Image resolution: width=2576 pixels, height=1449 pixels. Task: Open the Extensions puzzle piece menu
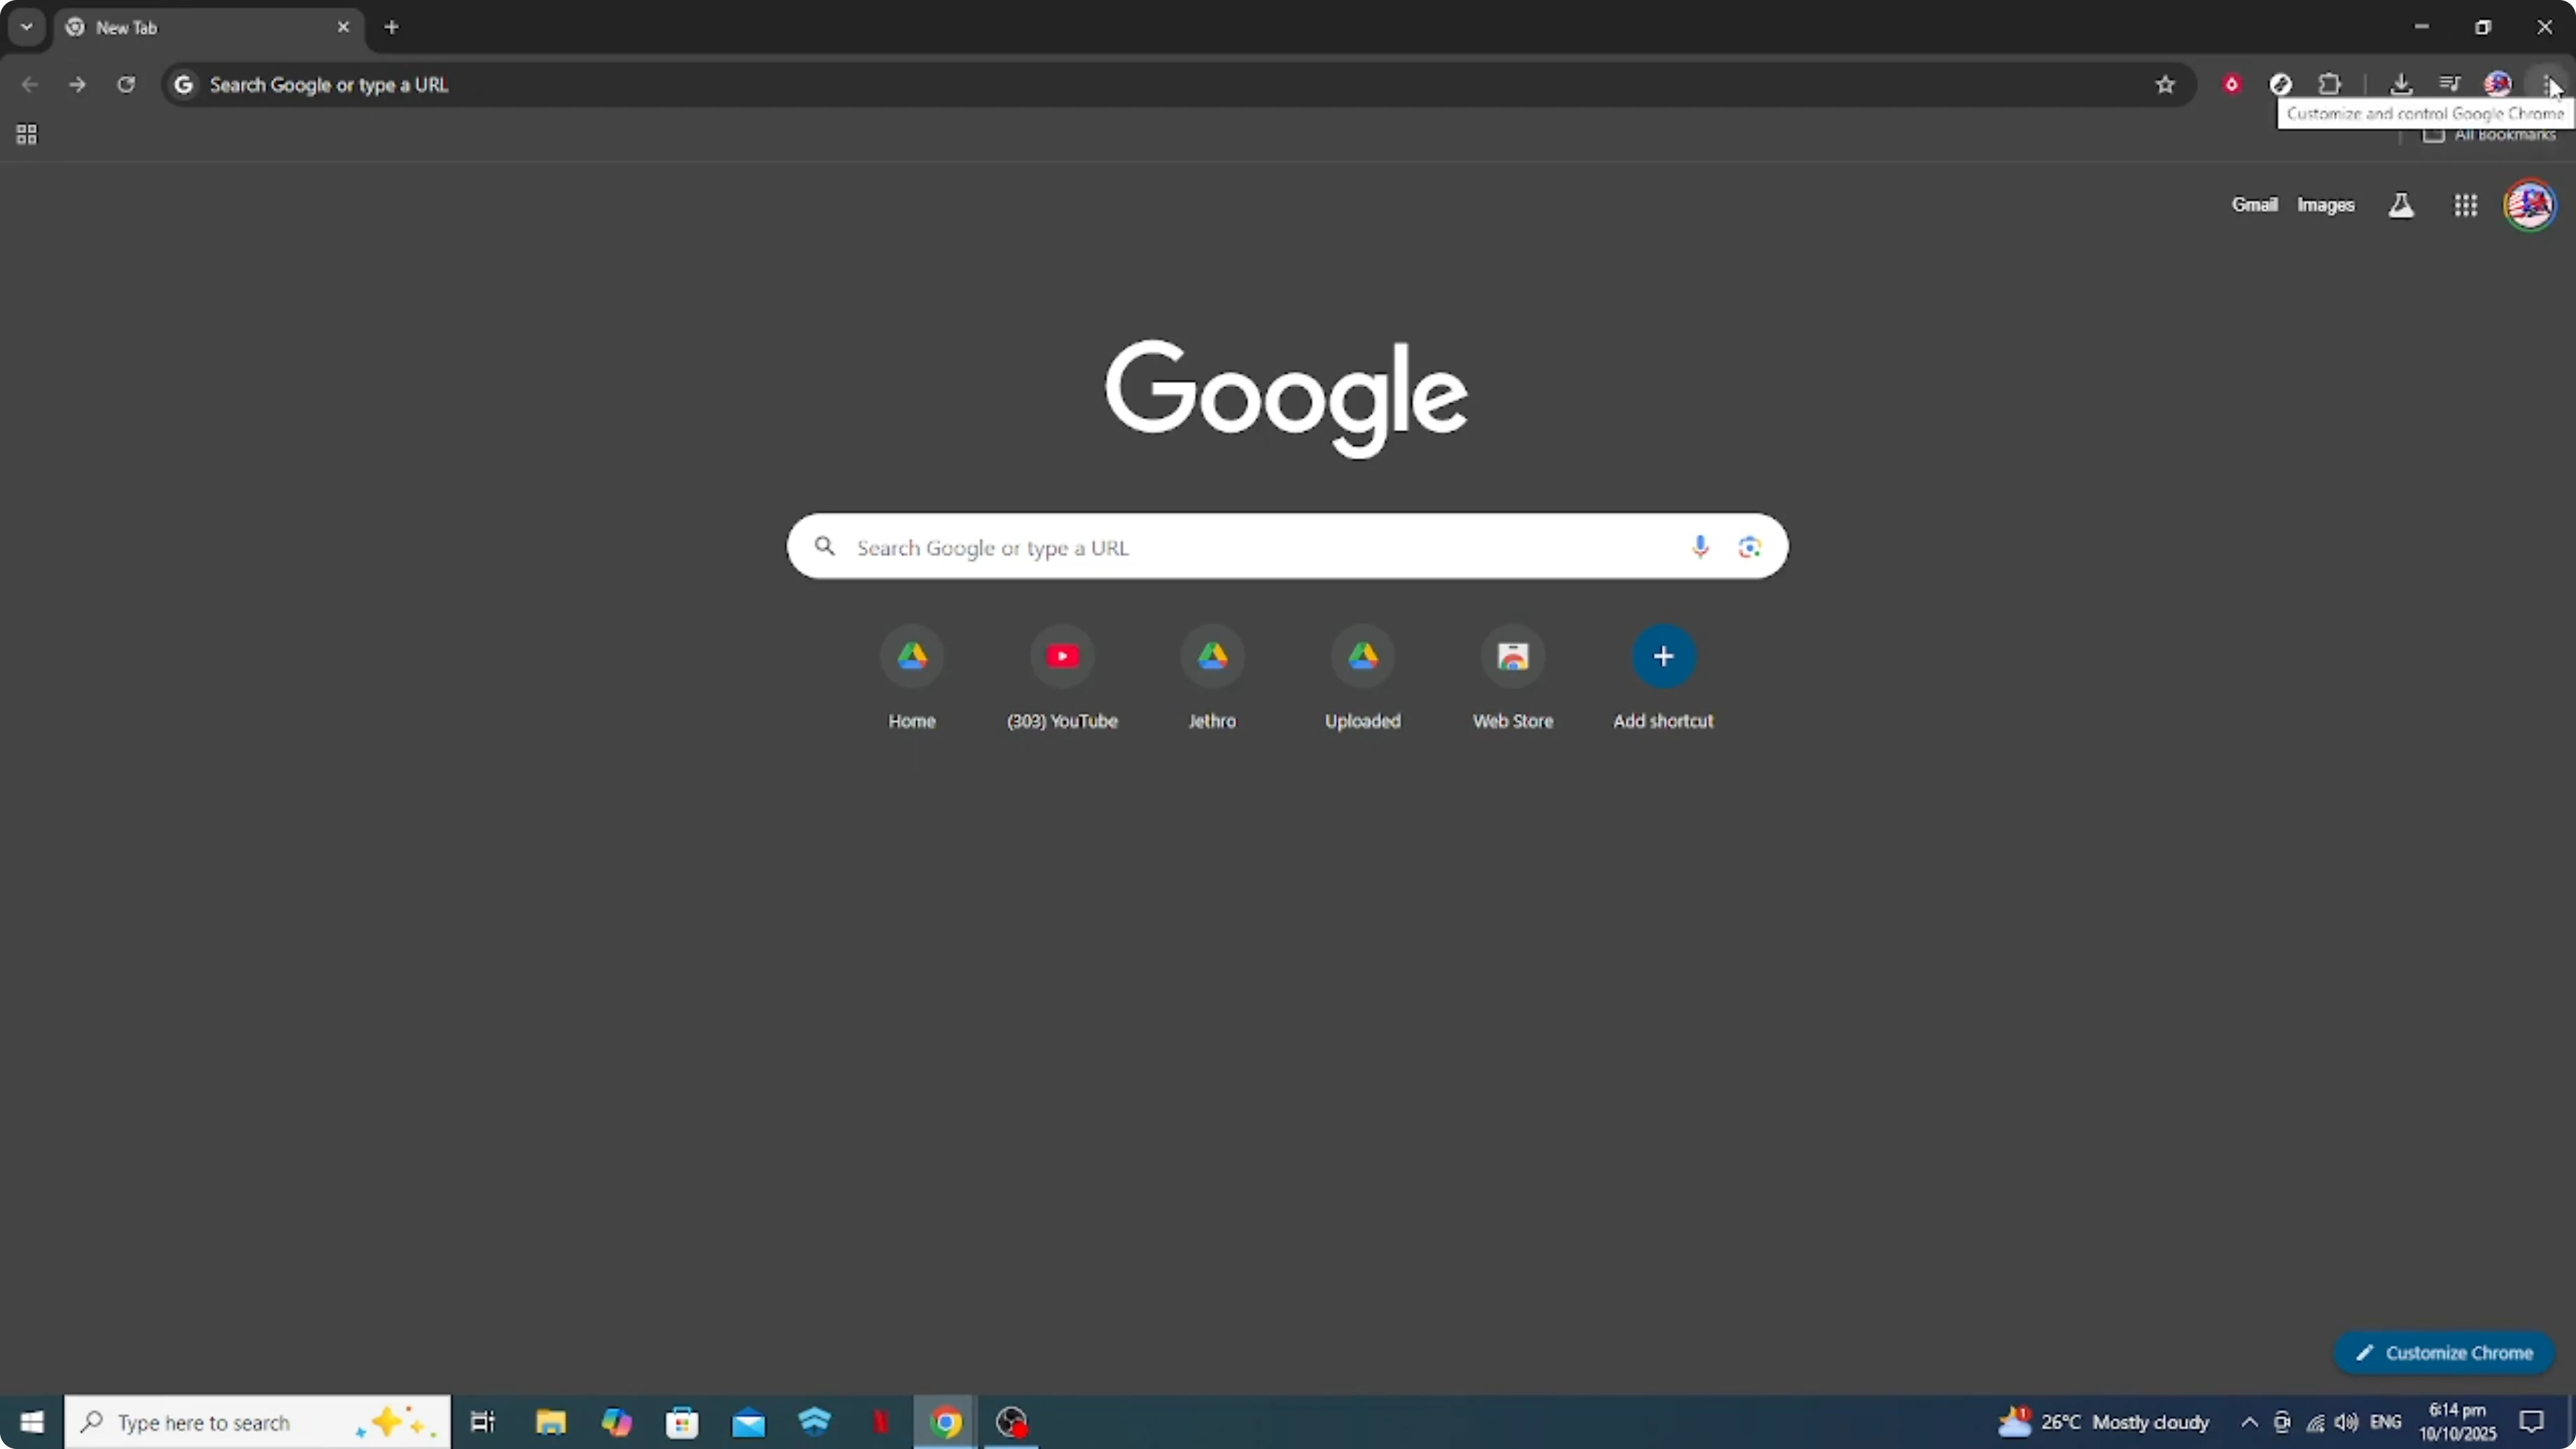[2330, 85]
